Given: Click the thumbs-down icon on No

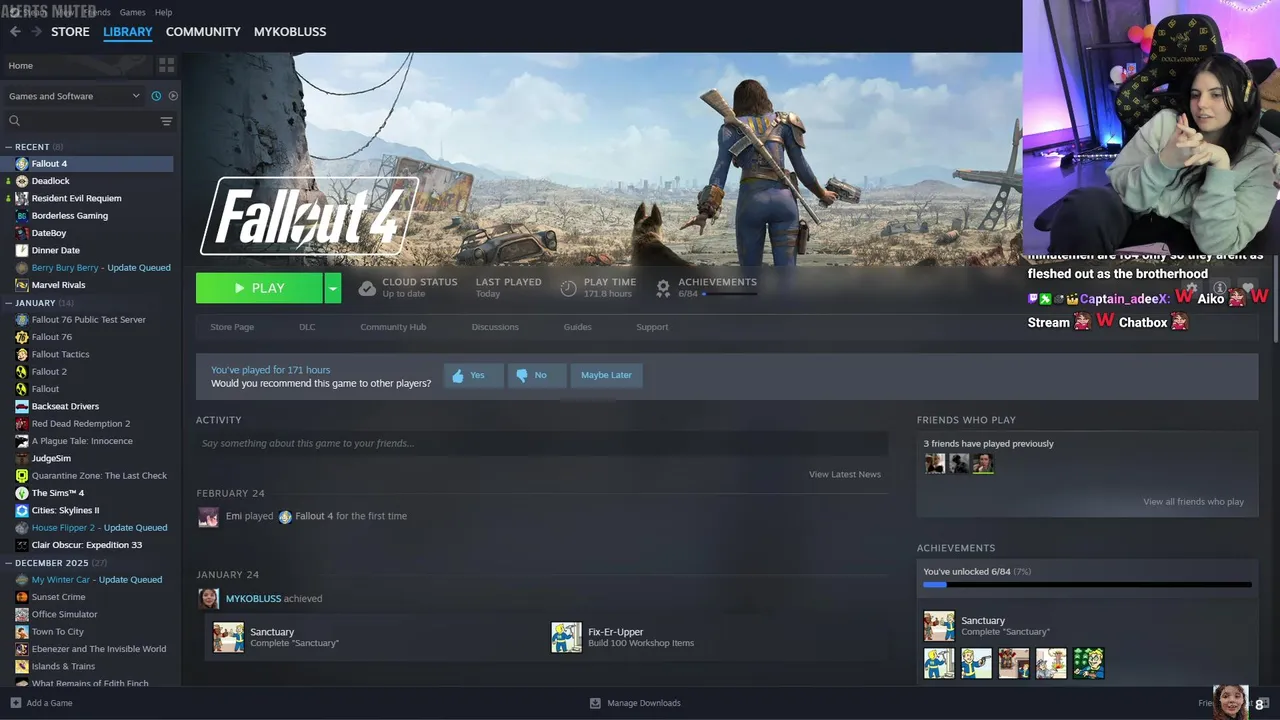Looking at the screenshot, I should (x=521, y=375).
